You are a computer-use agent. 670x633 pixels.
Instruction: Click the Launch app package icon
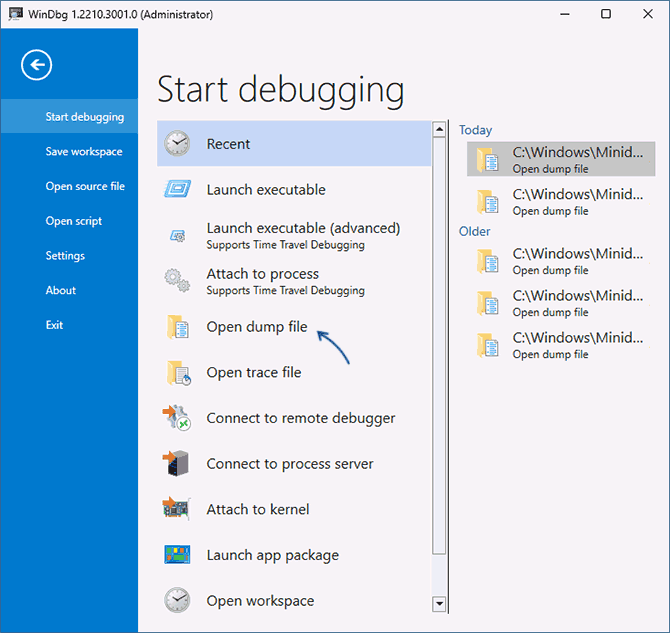click(177, 555)
